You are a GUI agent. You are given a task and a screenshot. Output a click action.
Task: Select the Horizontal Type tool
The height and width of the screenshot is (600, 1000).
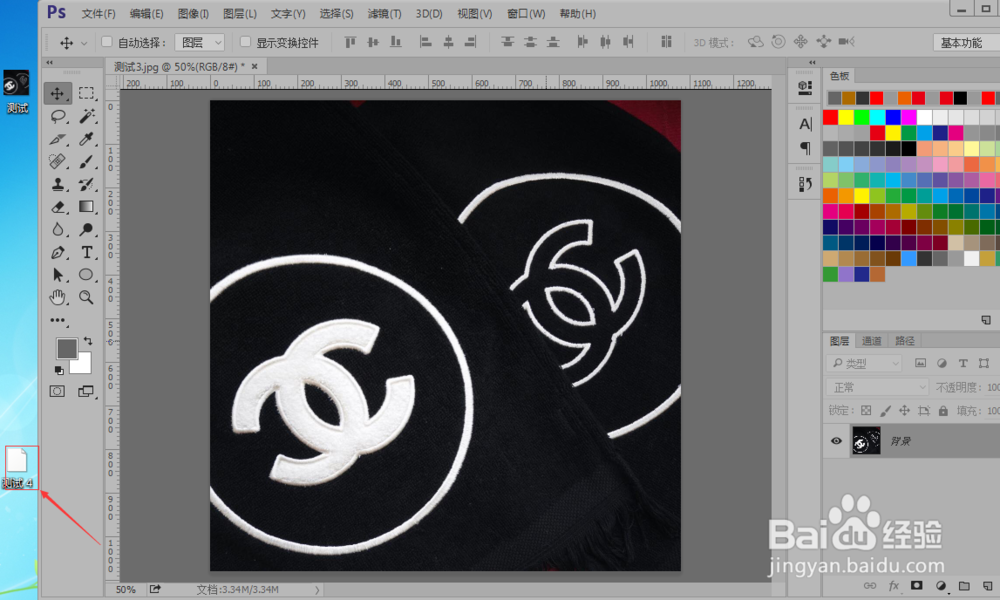(x=86, y=252)
